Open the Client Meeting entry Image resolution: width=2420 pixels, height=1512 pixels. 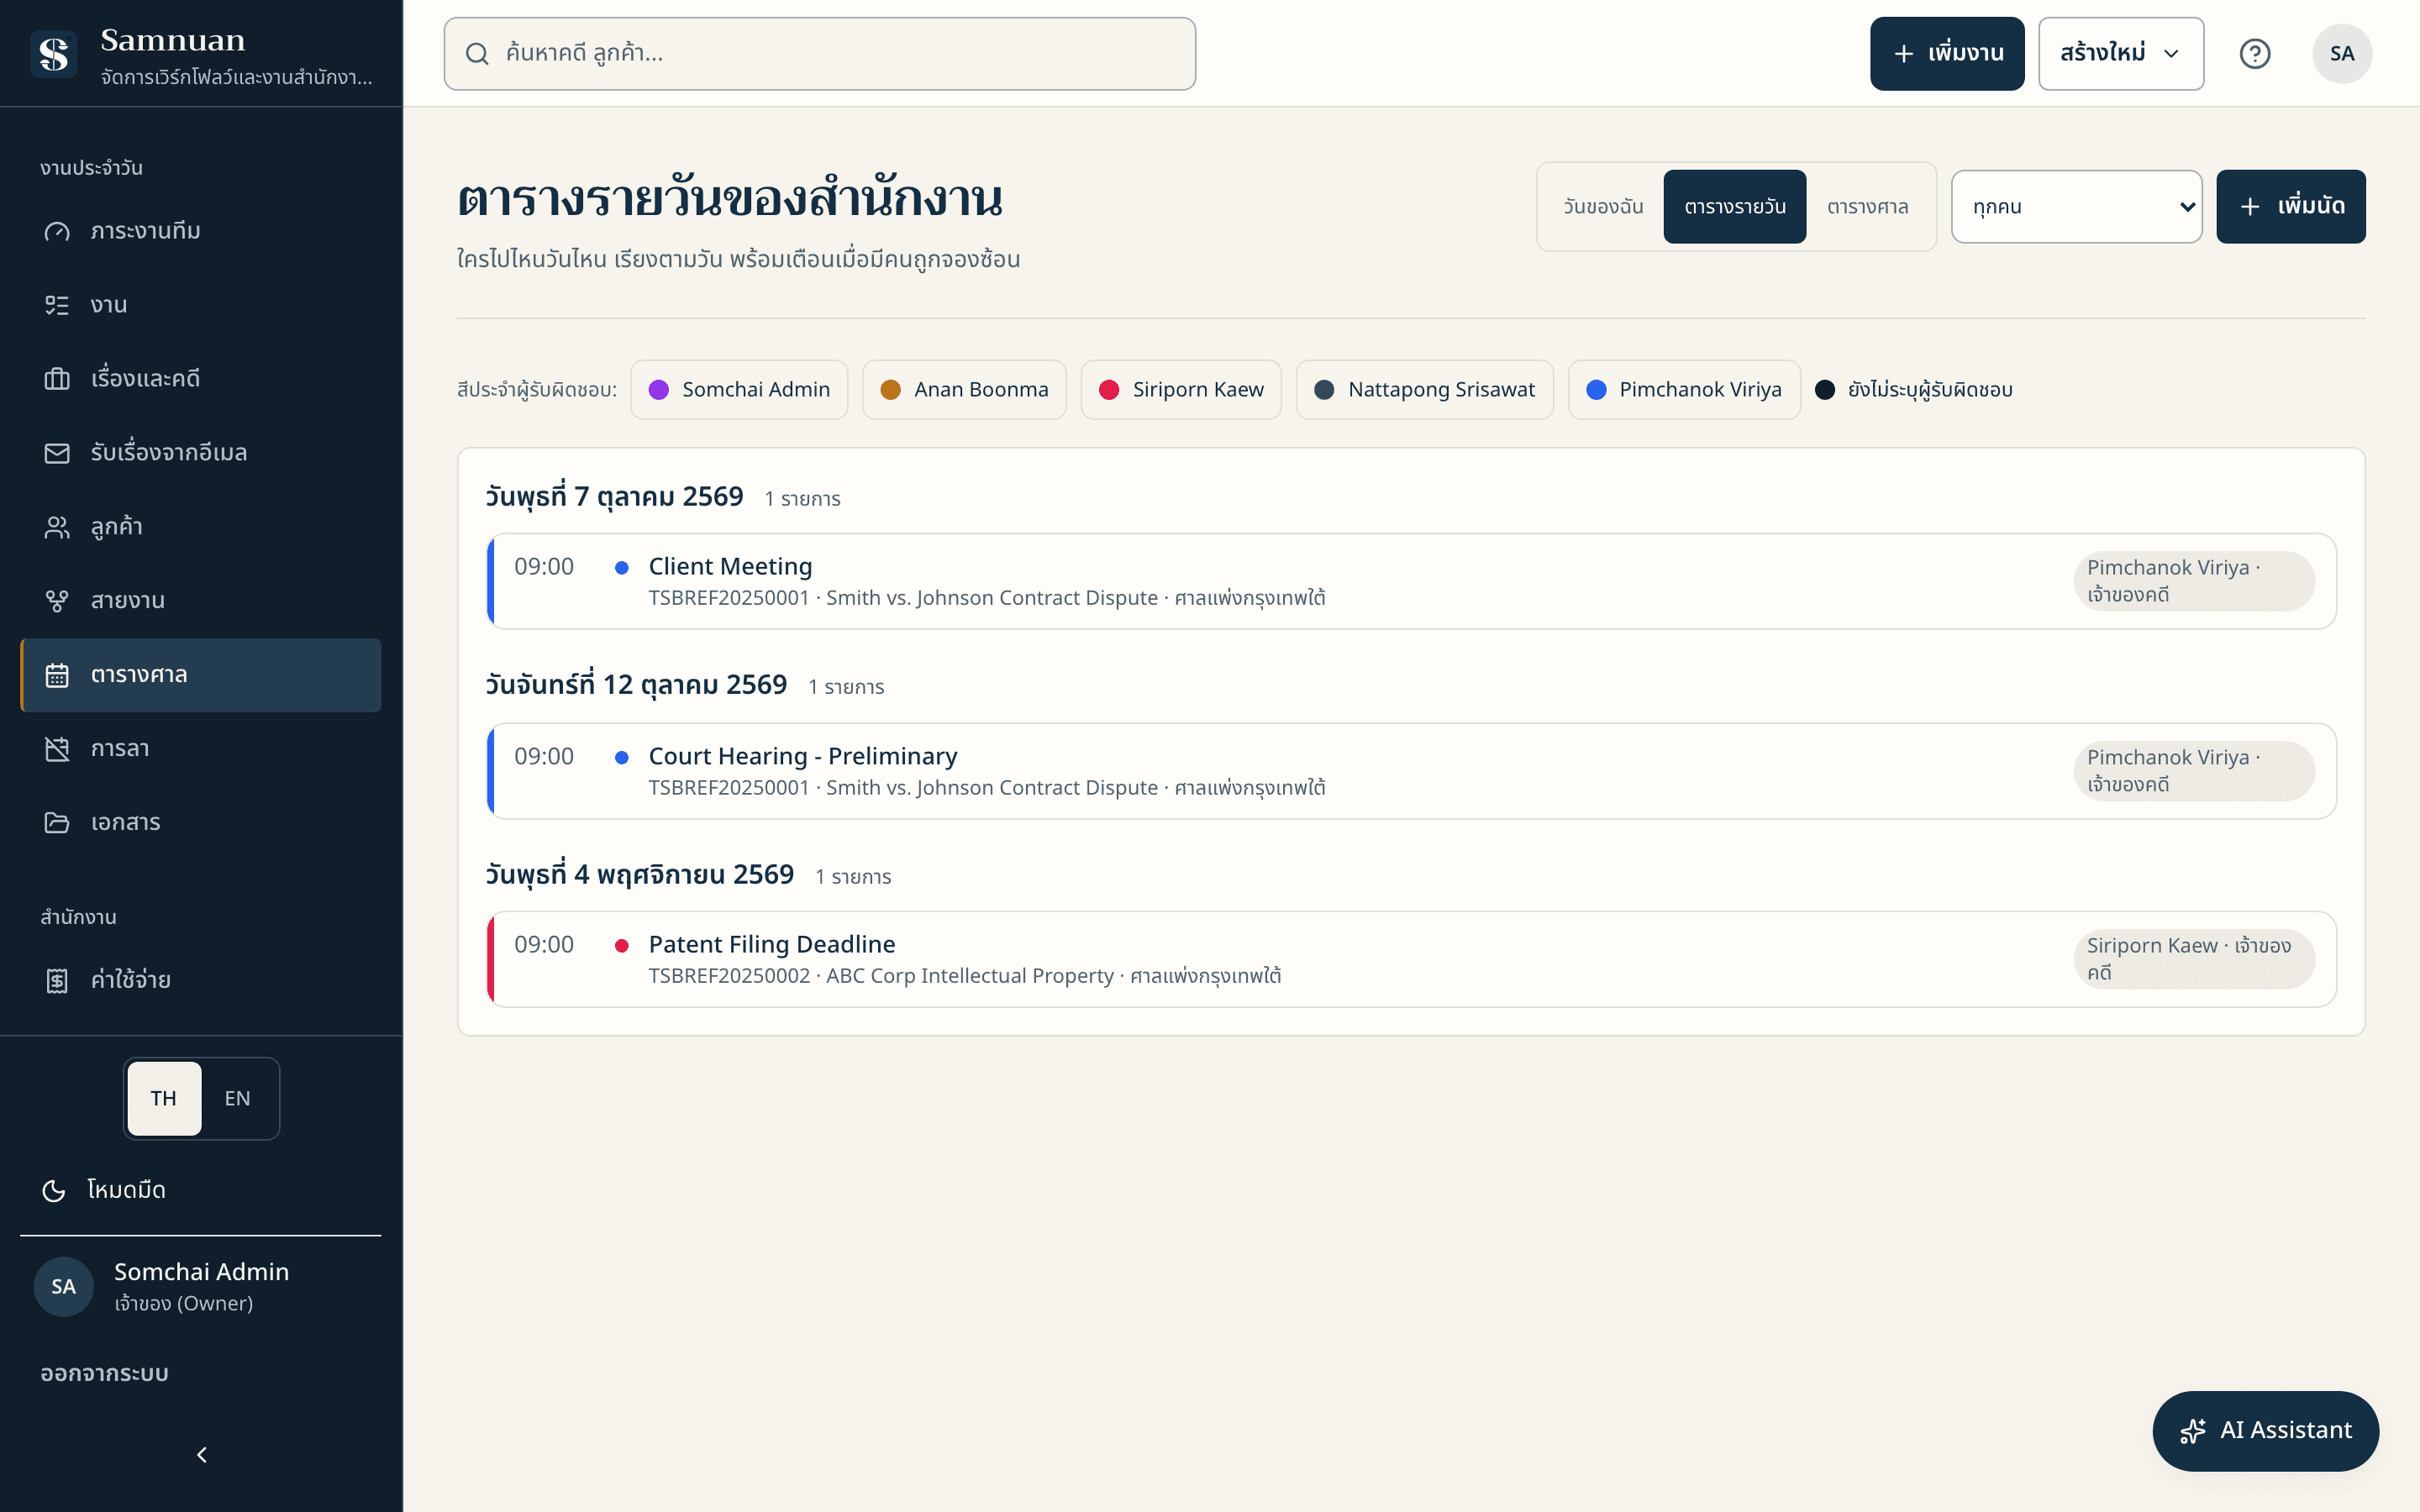1411,581
